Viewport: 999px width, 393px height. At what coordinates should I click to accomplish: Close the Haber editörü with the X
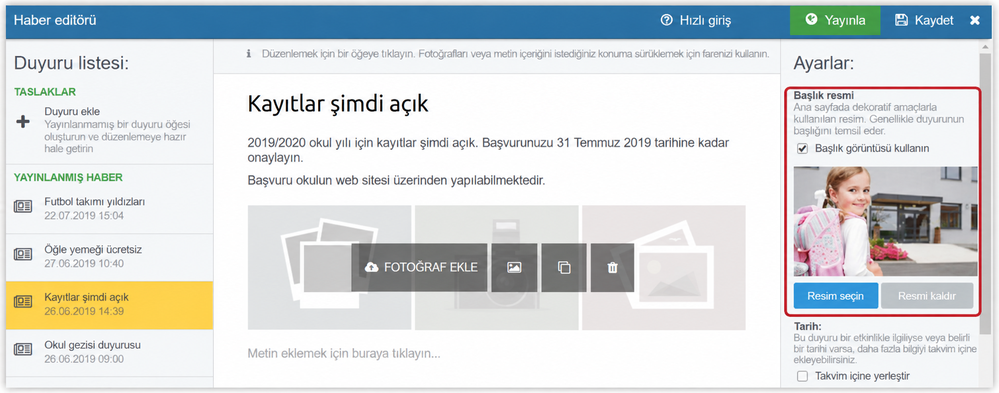975,20
